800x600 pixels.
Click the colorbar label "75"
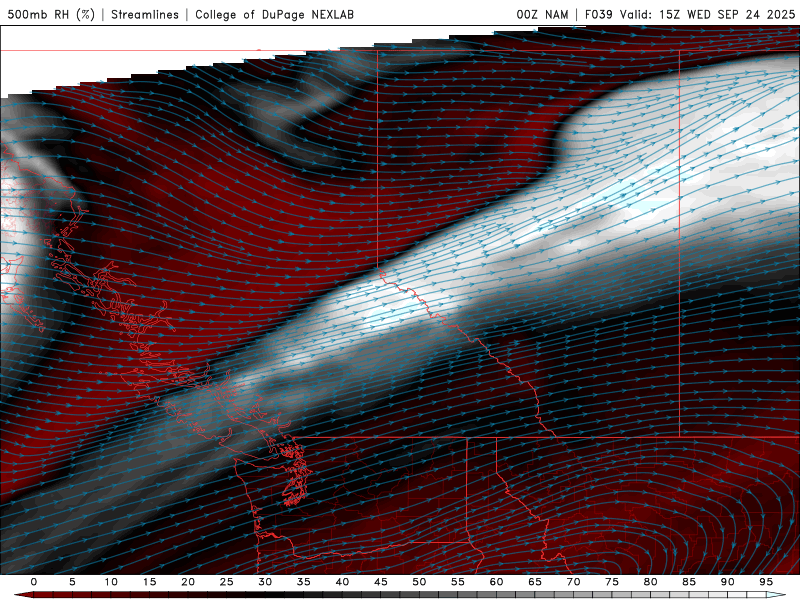tap(611, 582)
